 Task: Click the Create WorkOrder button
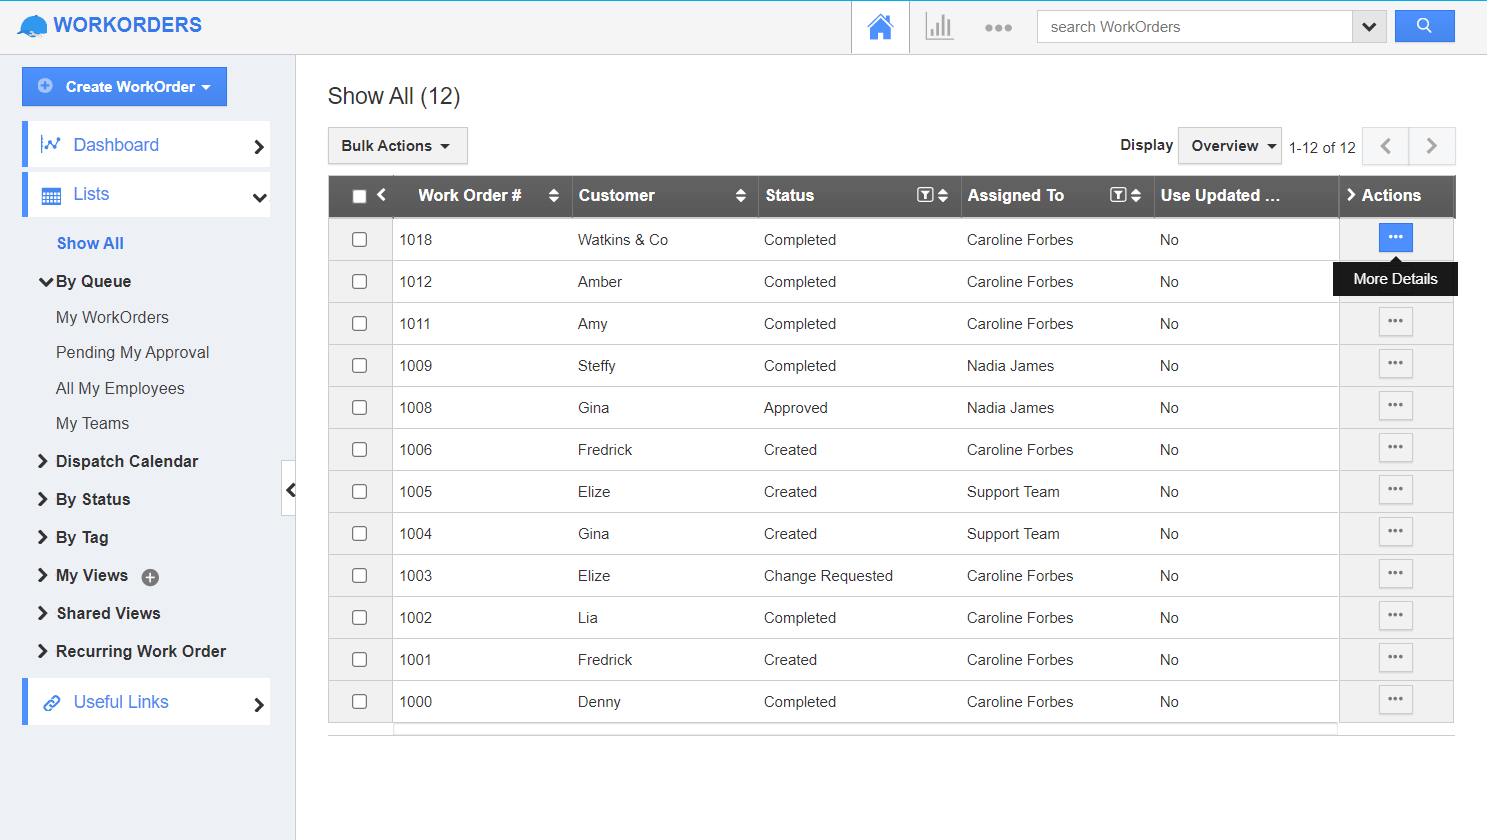coord(124,87)
